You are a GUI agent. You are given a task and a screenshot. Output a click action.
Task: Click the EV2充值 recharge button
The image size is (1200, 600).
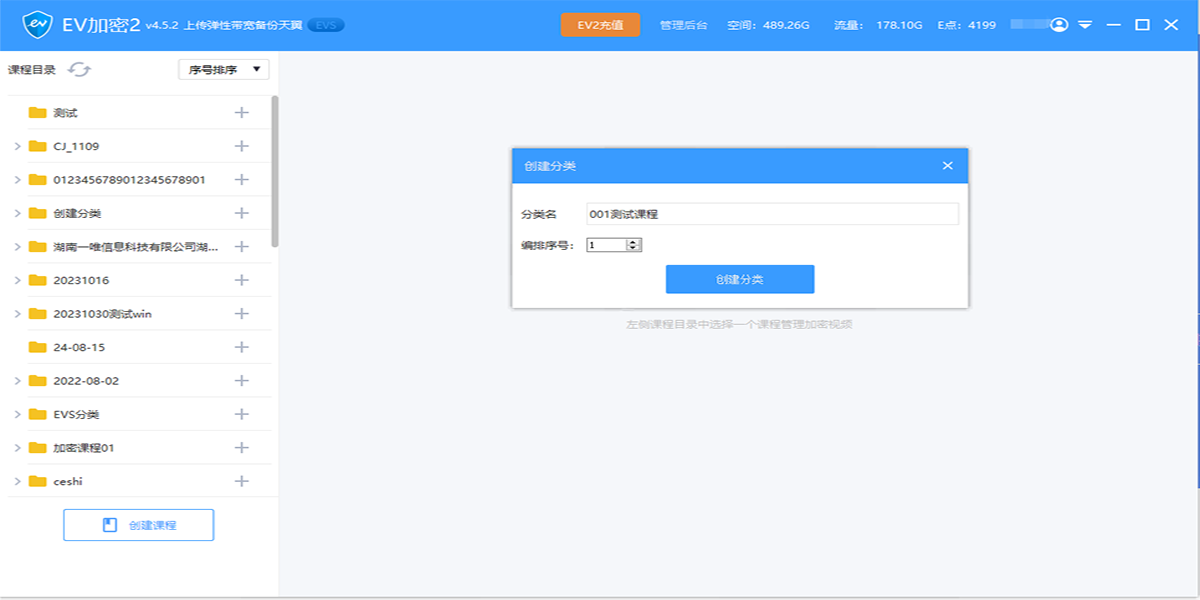point(600,25)
